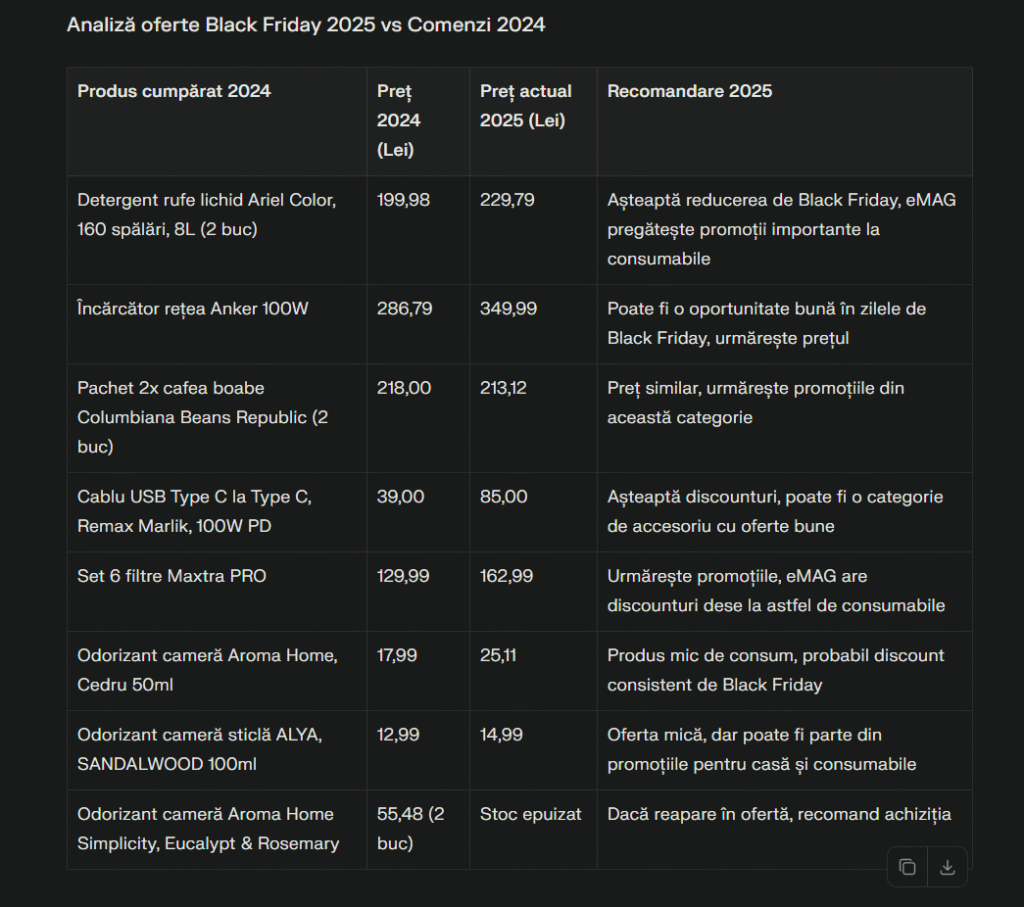Click the 'Recomandare 2025' column header
Screen dimensions: 1024x907
click(x=689, y=91)
